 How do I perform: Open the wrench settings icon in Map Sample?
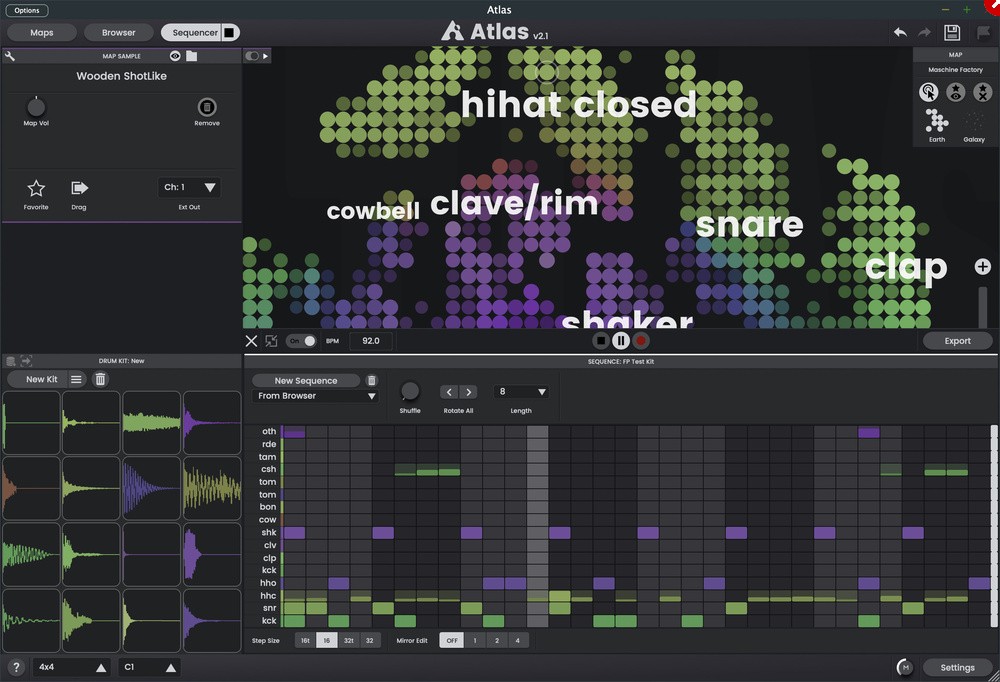click(10, 56)
